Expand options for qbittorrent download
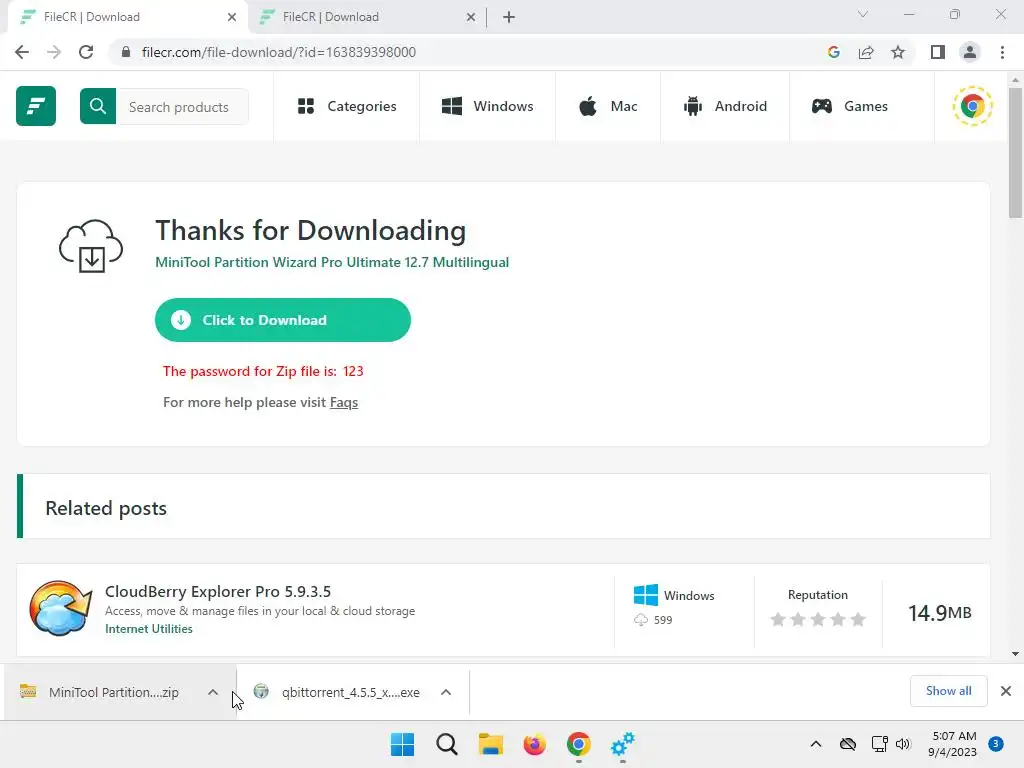 click(446, 692)
